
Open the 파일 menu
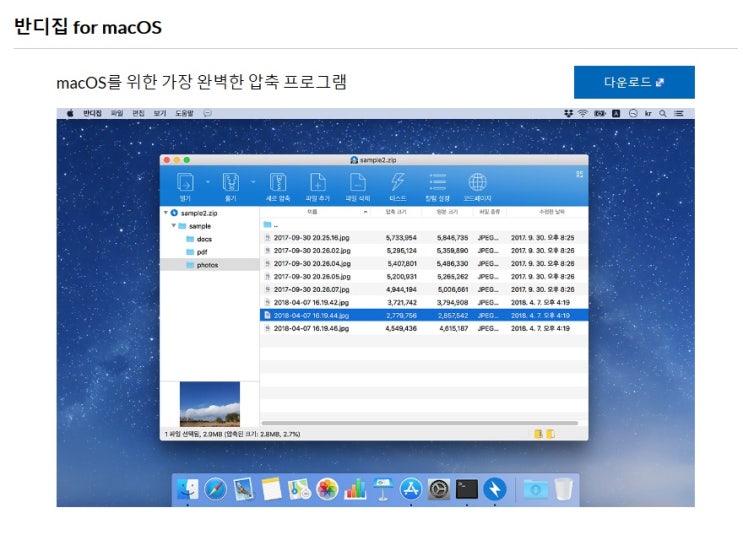click(117, 113)
